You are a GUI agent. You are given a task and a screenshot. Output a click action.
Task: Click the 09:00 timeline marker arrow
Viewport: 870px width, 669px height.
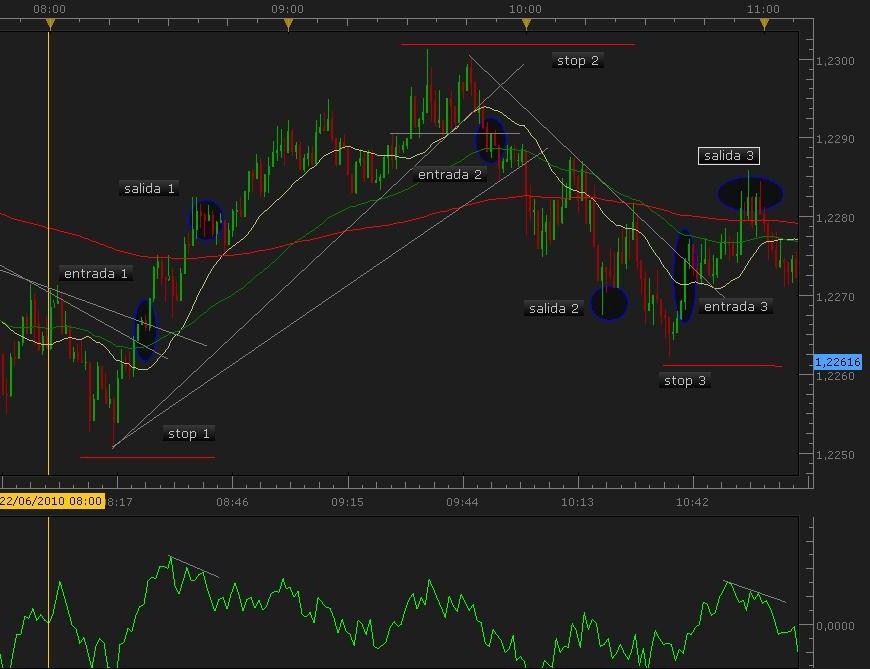pyautogui.click(x=288, y=24)
